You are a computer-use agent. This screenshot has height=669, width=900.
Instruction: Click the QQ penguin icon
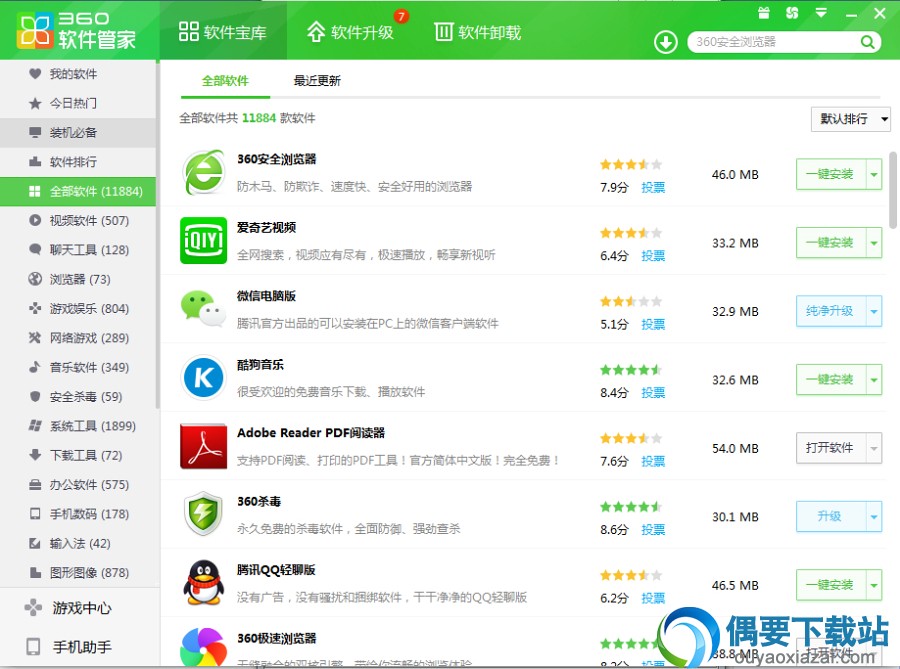(x=203, y=582)
